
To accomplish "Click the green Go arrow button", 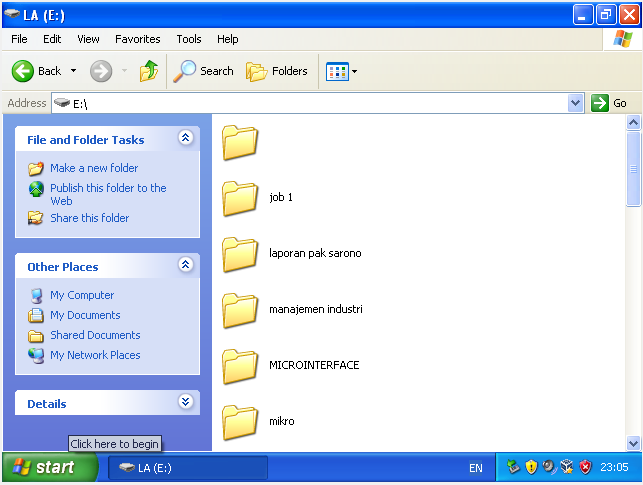I will pyautogui.click(x=600, y=103).
